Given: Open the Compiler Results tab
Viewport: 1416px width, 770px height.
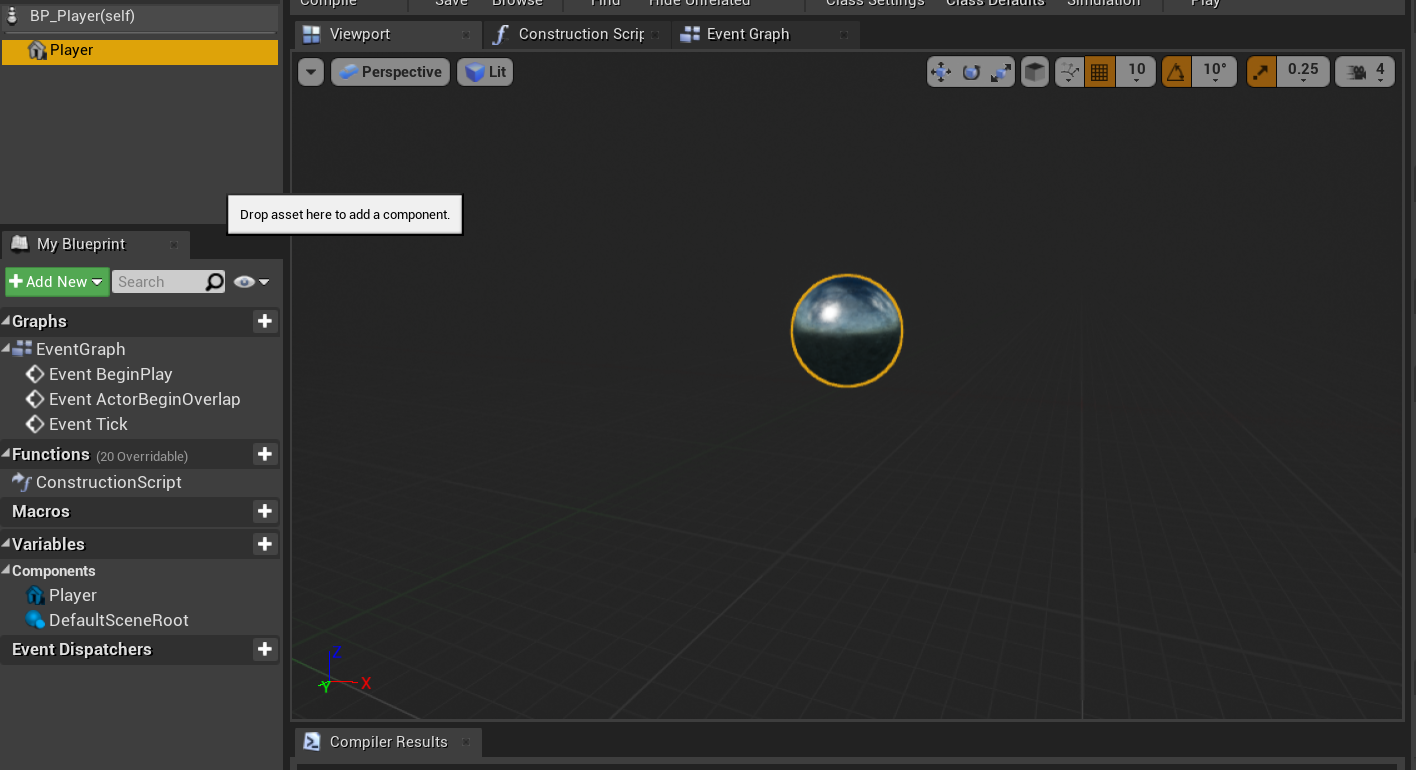Looking at the screenshot, I should tap(388, 742).
